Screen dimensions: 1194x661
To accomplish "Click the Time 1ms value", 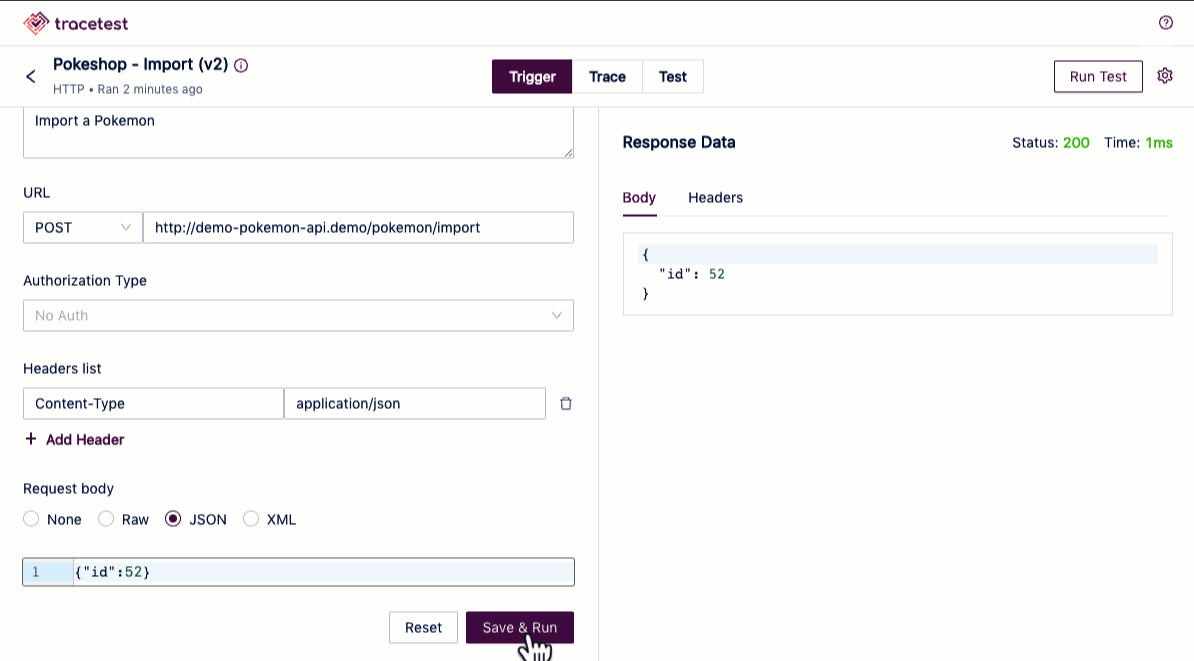I will pos(1159,142).
